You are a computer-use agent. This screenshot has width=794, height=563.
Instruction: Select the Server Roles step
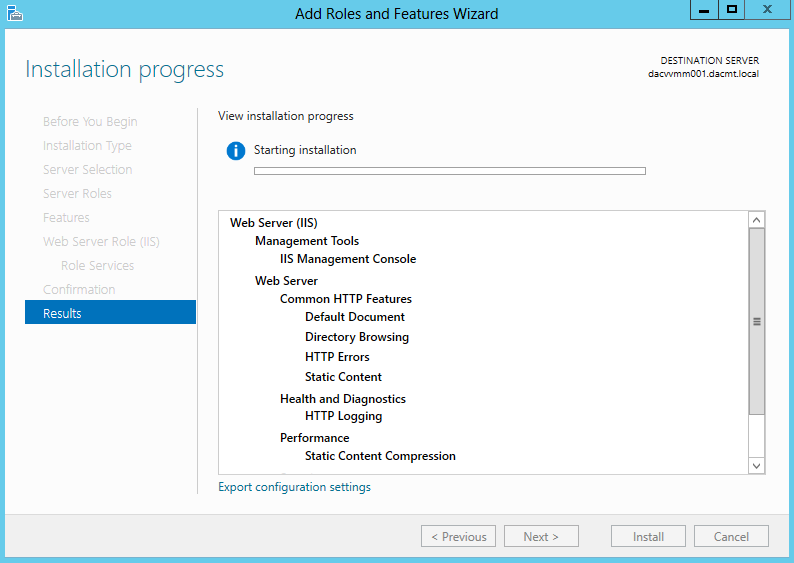77,193
